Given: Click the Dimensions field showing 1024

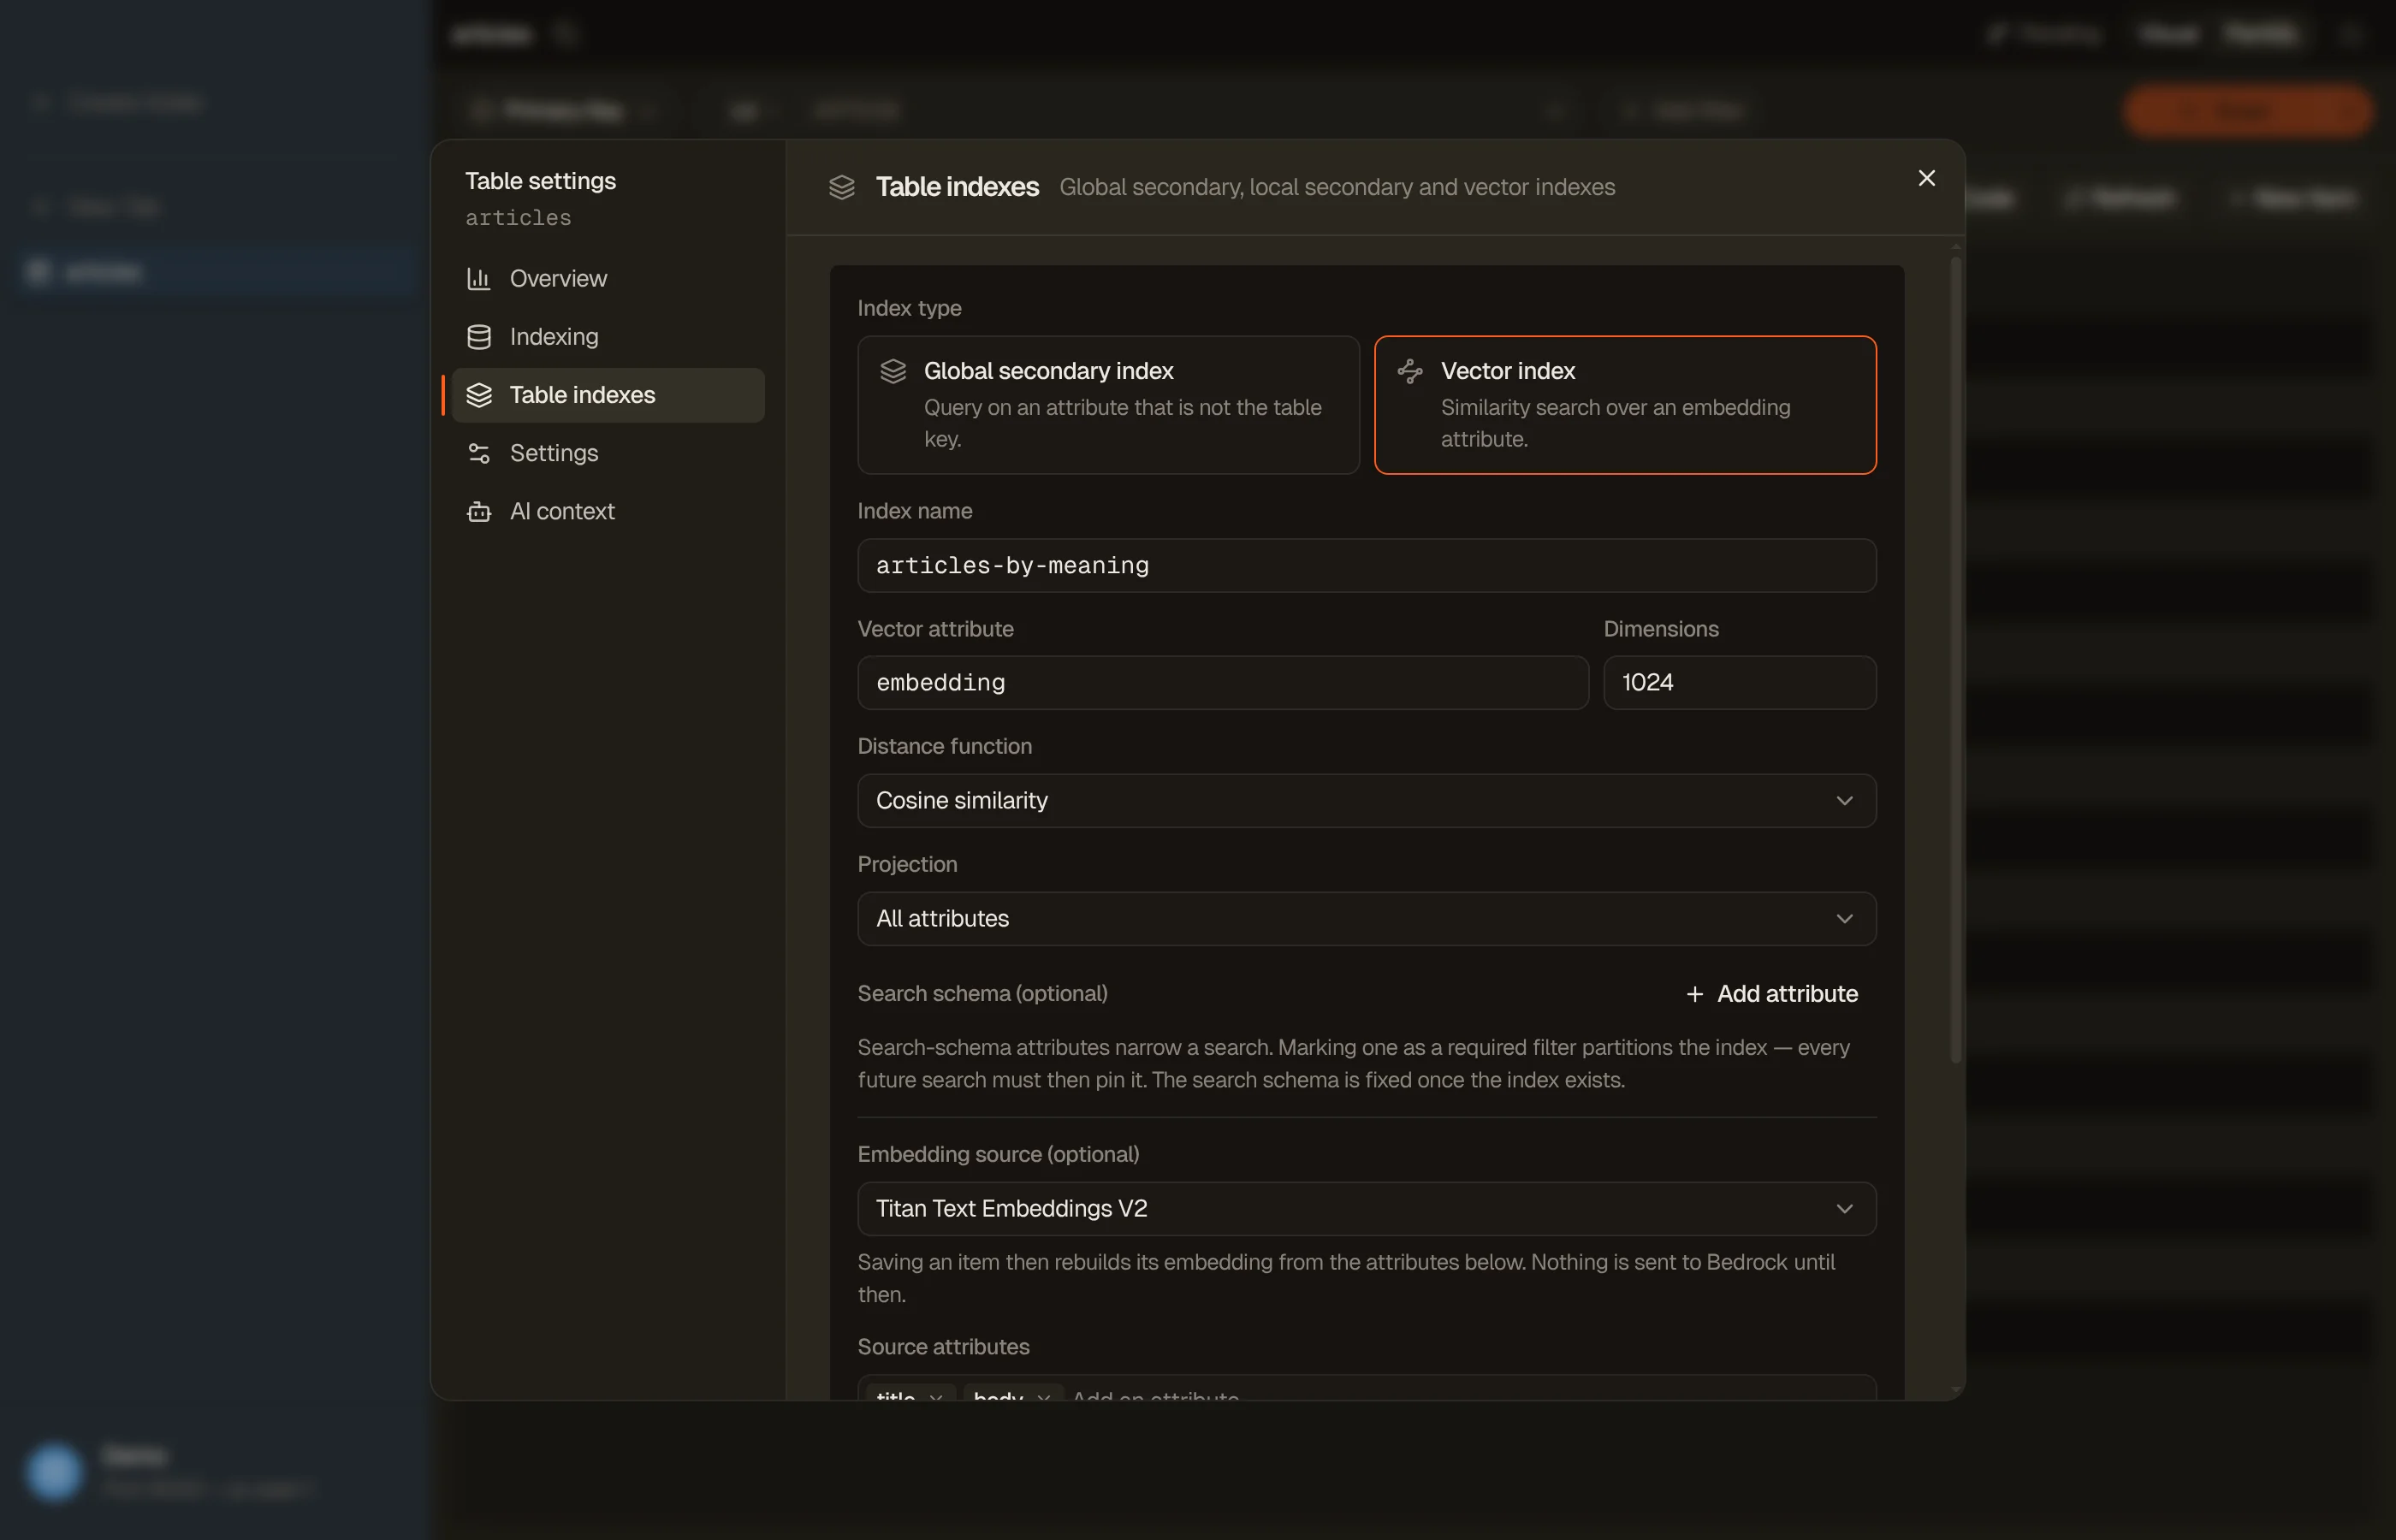Looking at the screenshot, I should (1739, 683).
